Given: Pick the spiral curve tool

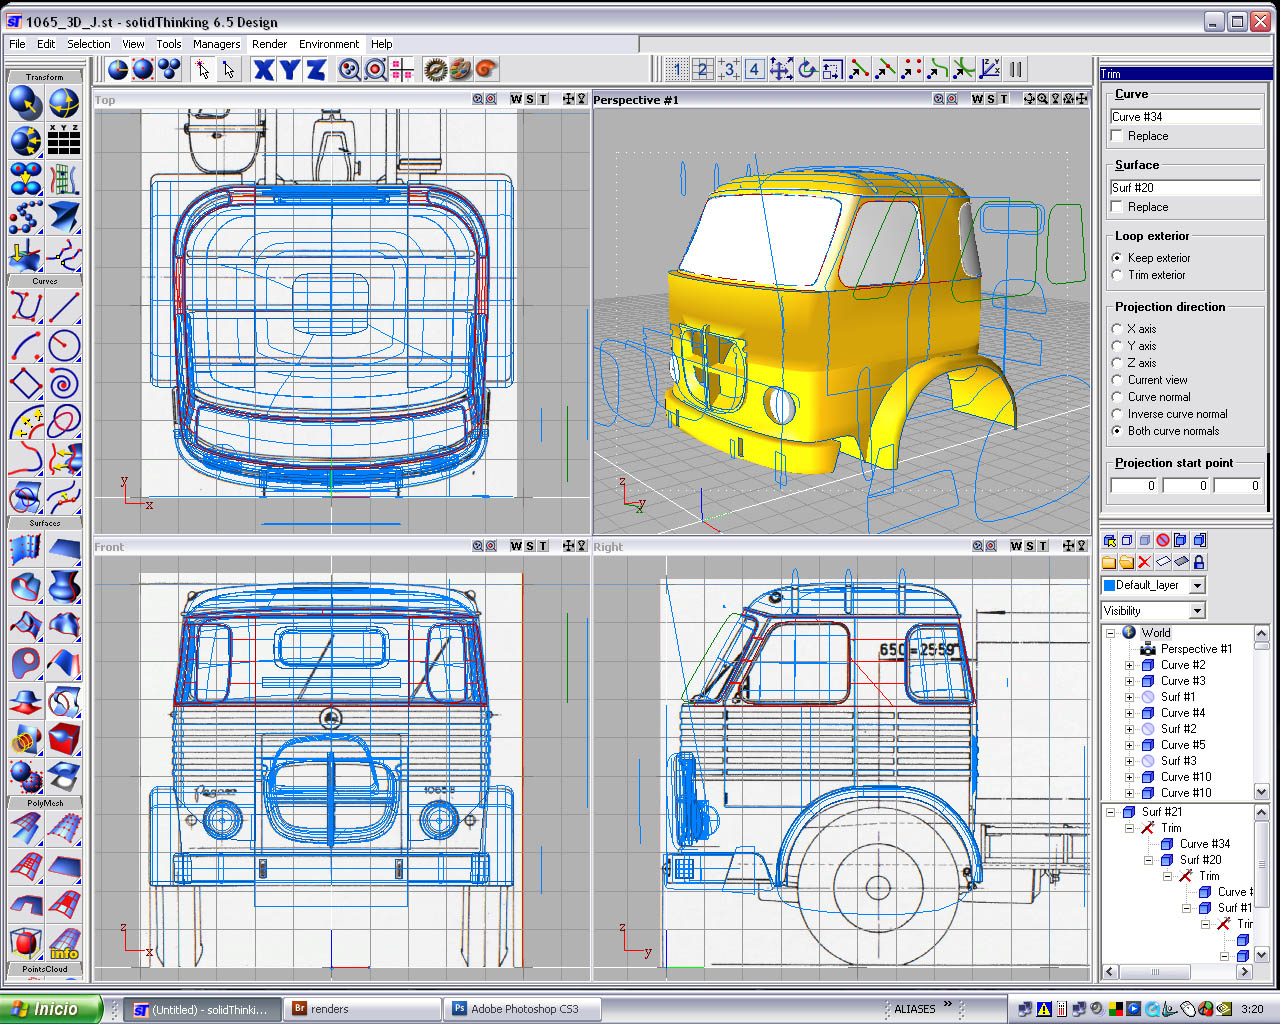Looking at the screenshot, I should (x=64, y=383).
